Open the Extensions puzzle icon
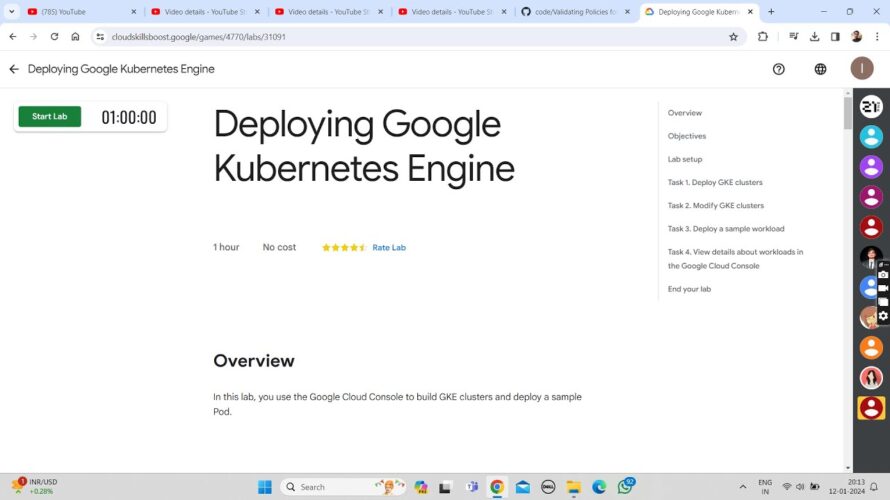890x500 pixels. (x=763, y=36)
